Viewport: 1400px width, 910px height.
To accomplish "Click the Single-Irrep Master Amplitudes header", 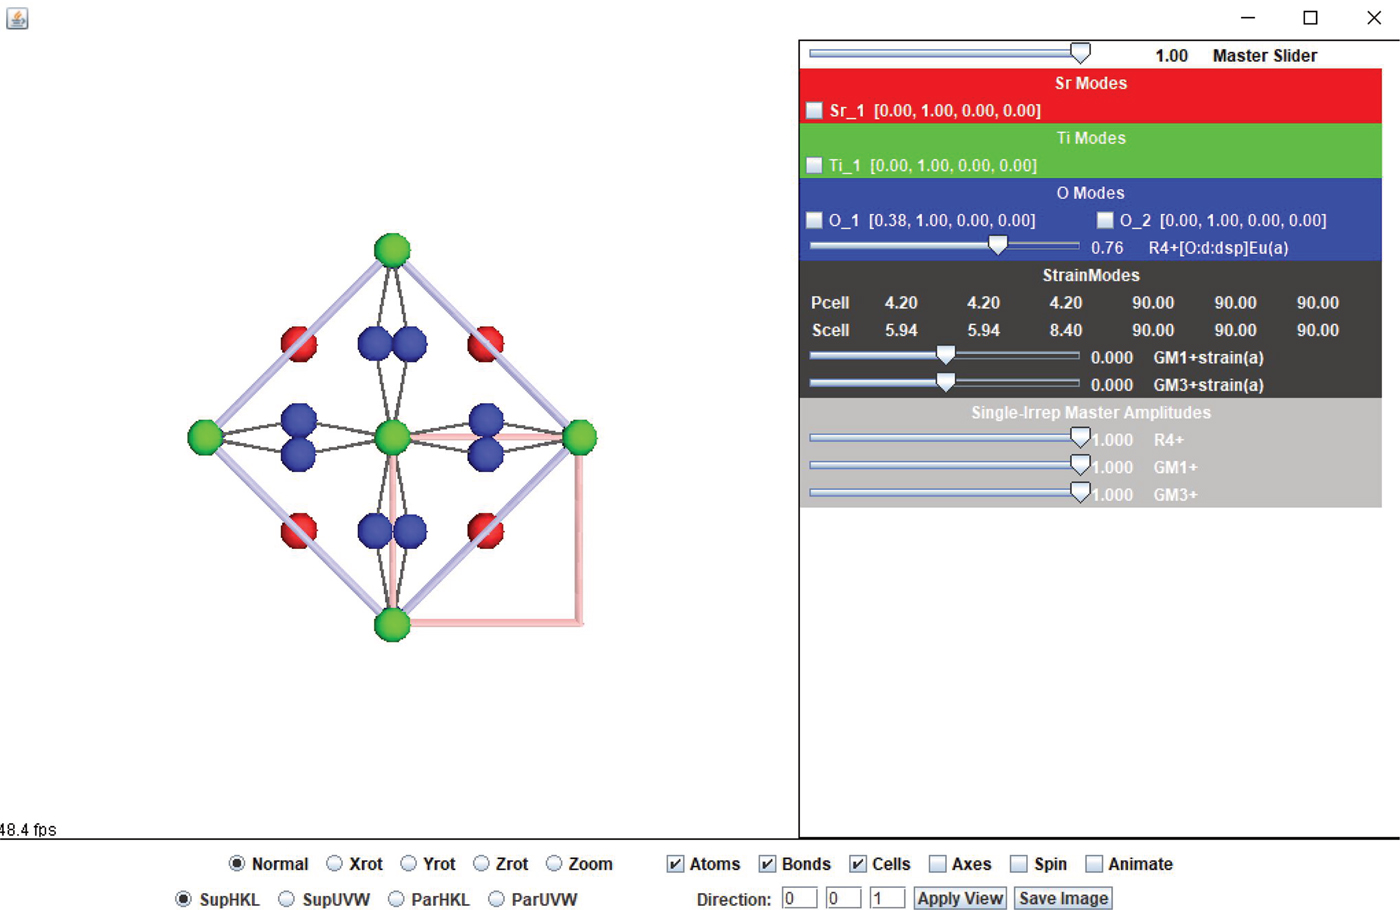I will coord(1091,412).
